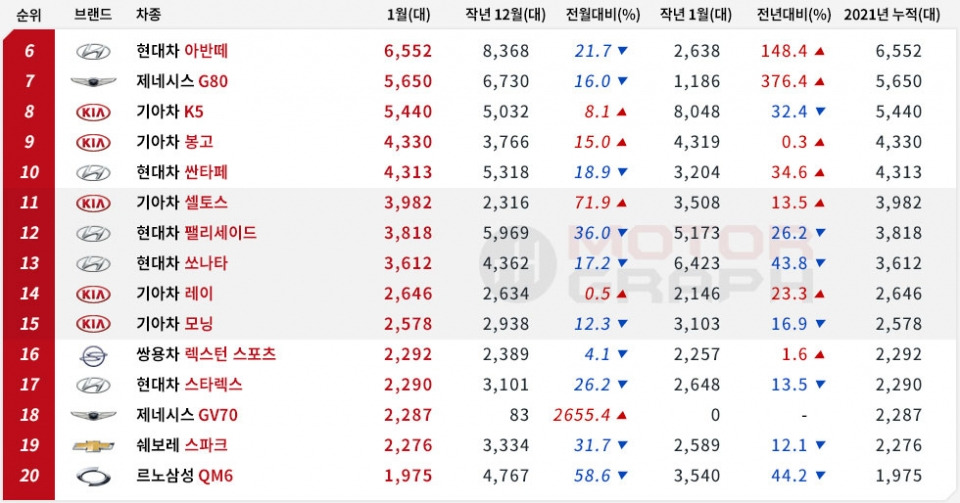This screenshot has height=503, width=960.
Task: Select the 1월(대) column header
Action: [x=408, y=15]
